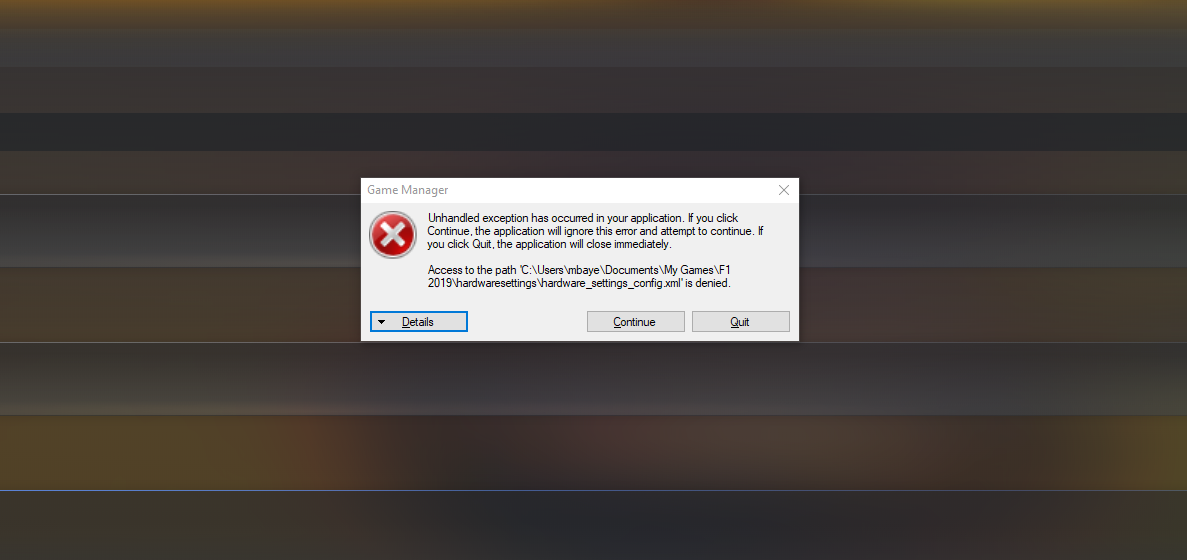
Task: Select the white cross inside error icon
Action: coord(392,235)
